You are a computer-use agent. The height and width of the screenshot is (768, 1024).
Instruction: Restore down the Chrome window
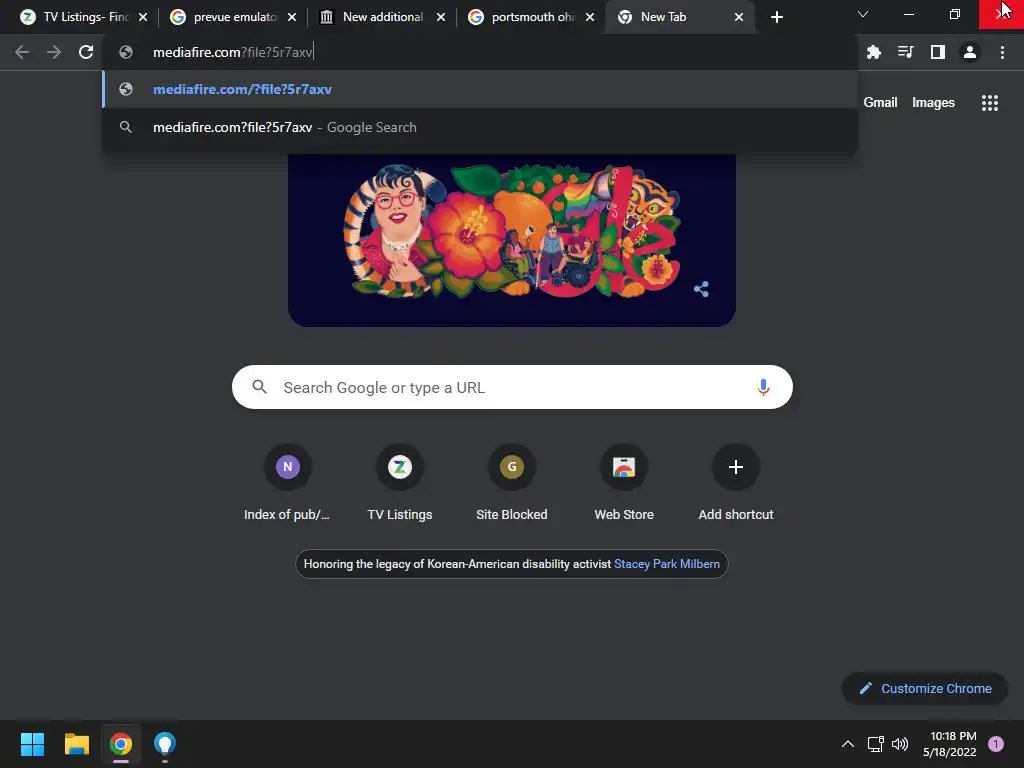955,14
